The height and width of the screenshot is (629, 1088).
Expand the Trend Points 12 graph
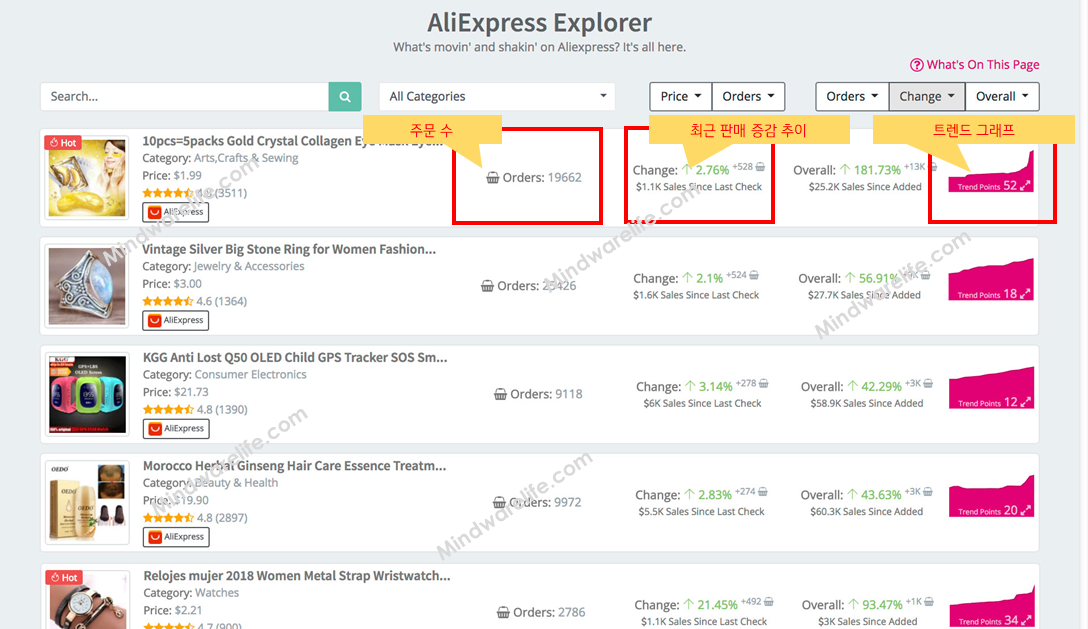point(992,388)
